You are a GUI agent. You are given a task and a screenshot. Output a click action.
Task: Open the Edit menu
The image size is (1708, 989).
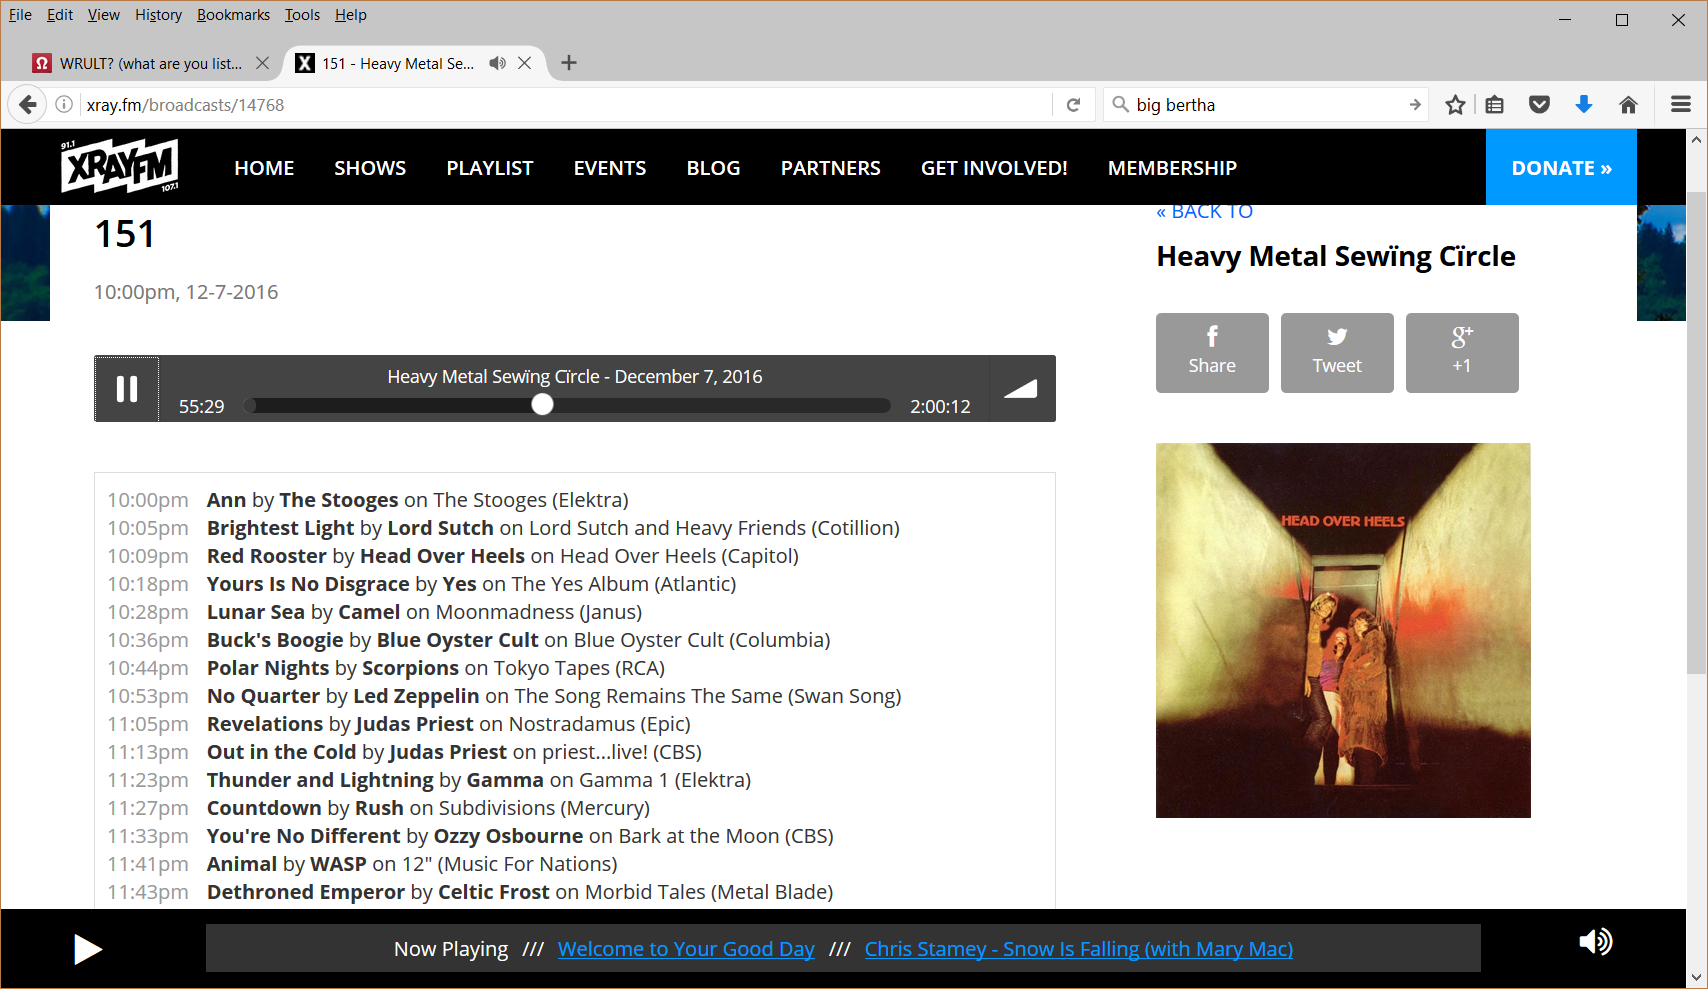click(60, 15)
